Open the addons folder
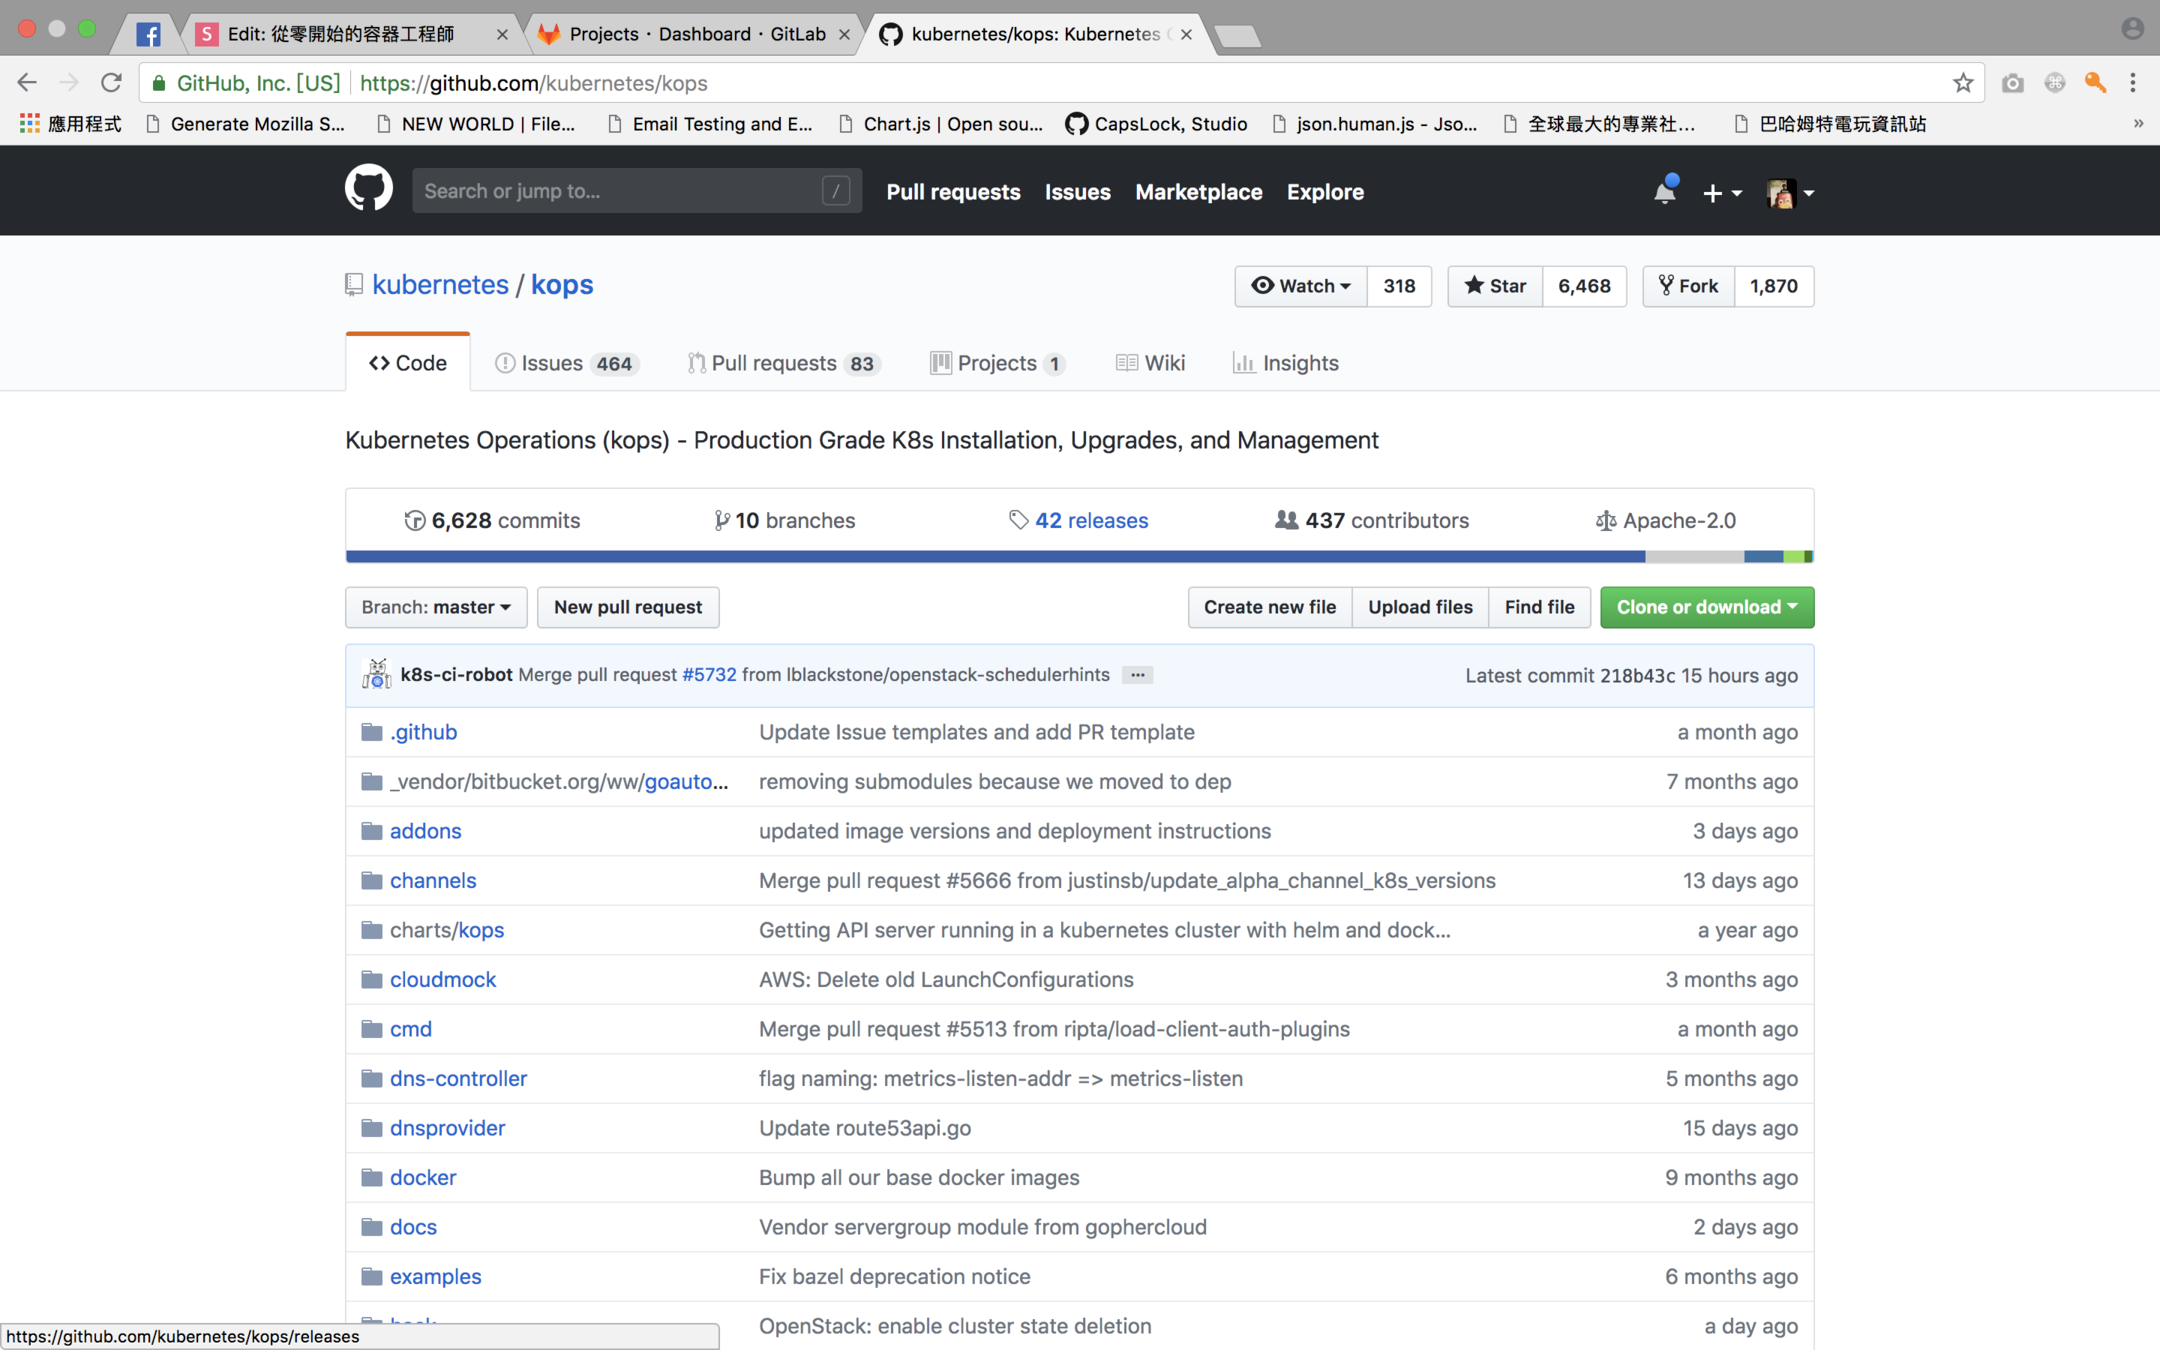2160x1350 pixels. point(426,831)
